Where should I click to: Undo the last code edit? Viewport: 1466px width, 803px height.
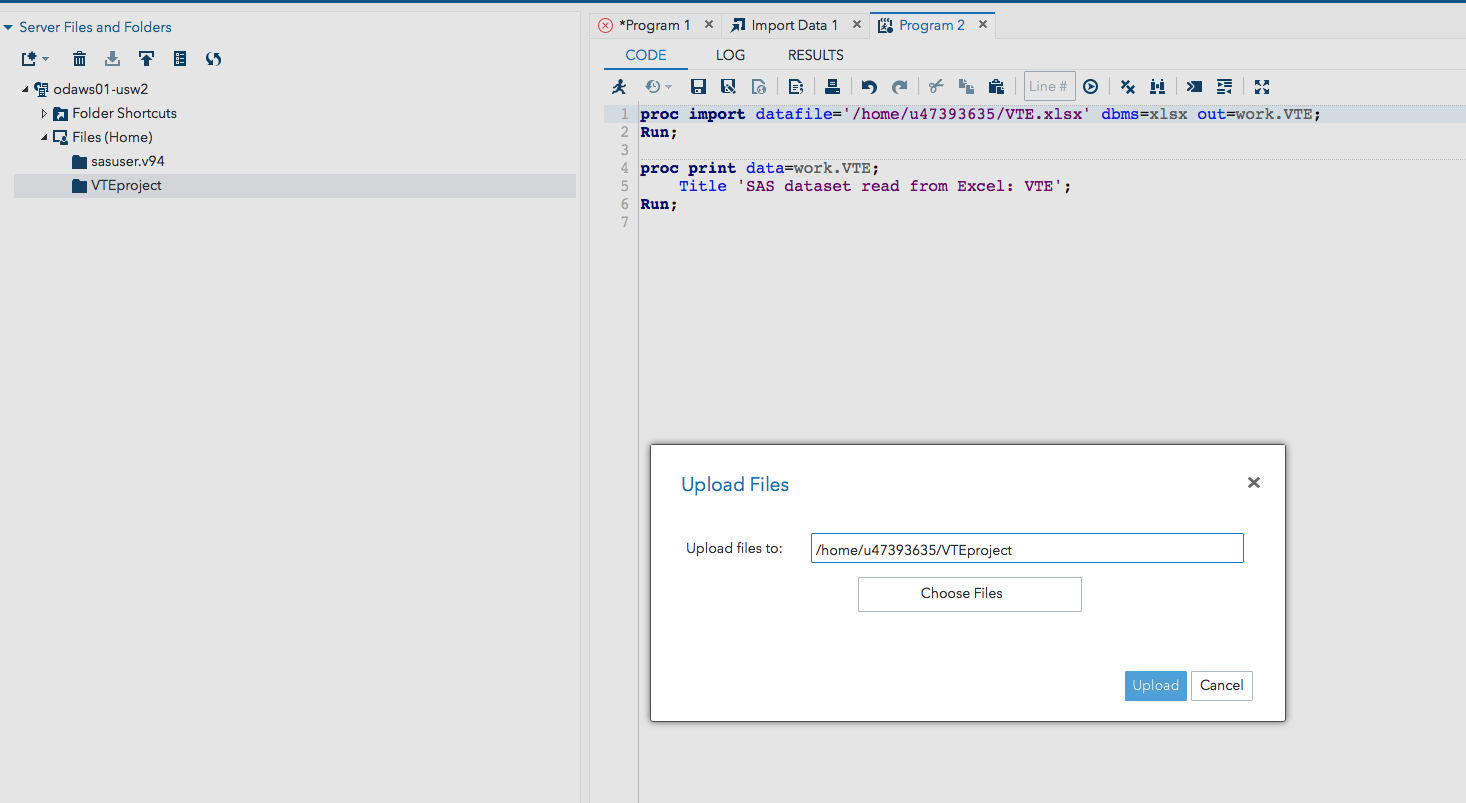point(868,86)
